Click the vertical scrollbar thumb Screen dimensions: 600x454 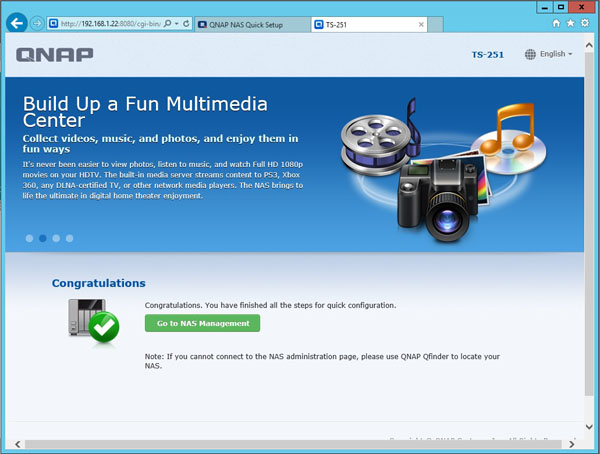tap(589, 224)
